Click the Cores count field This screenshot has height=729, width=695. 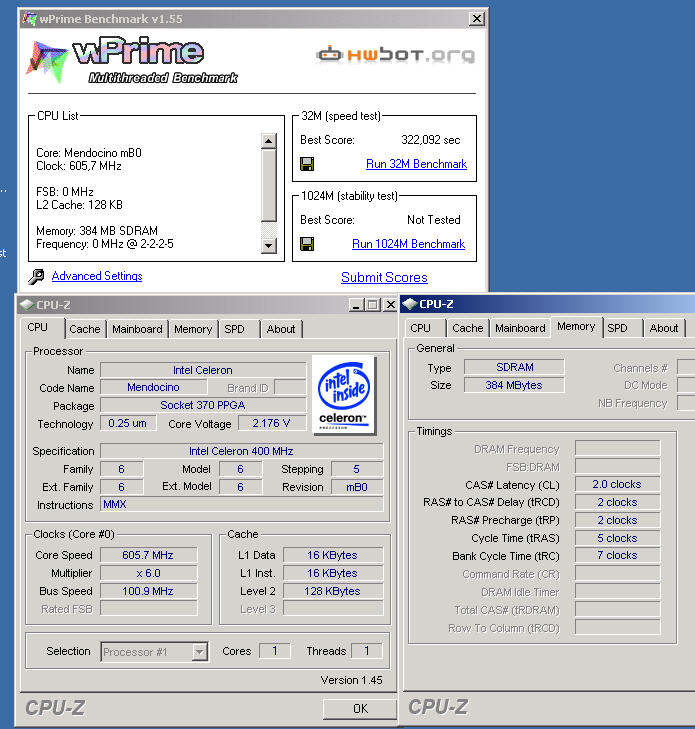[275, 651]
